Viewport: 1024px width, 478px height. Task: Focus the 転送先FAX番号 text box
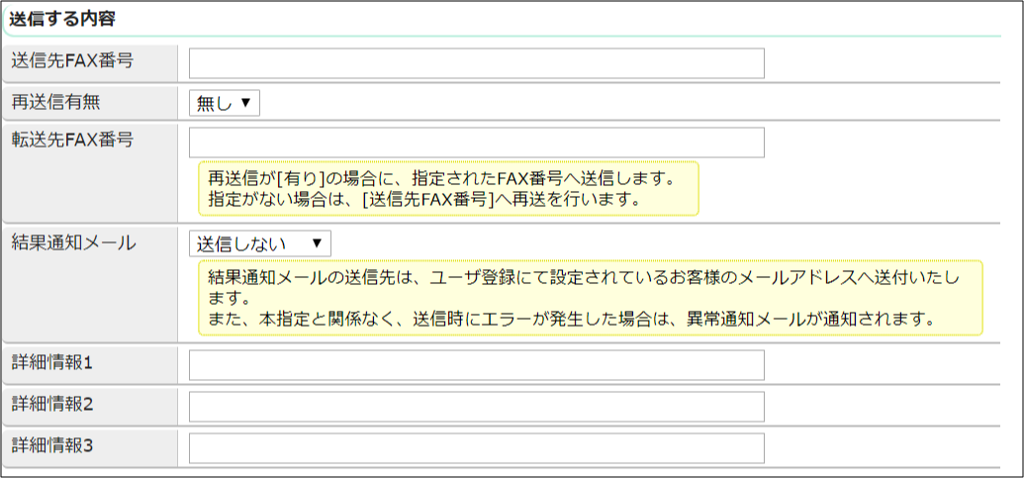(x=476, y=142)
